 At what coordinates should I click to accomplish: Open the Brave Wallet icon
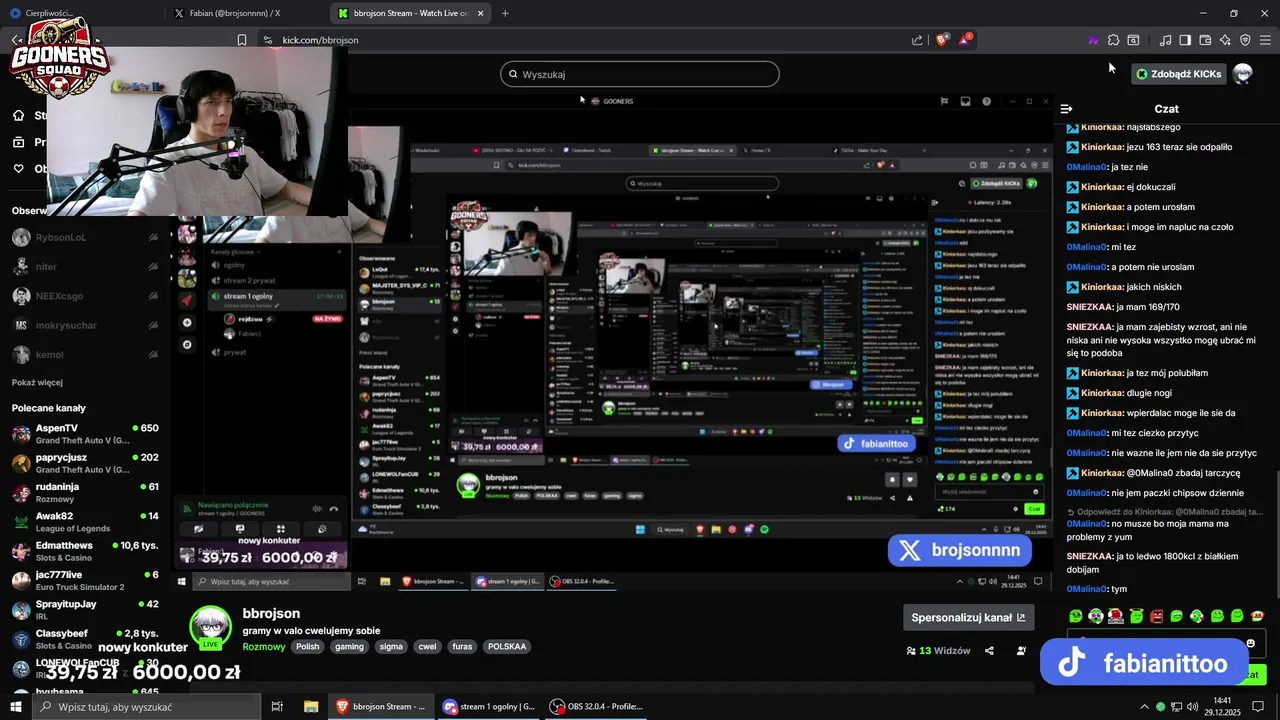coord(1205,40)
